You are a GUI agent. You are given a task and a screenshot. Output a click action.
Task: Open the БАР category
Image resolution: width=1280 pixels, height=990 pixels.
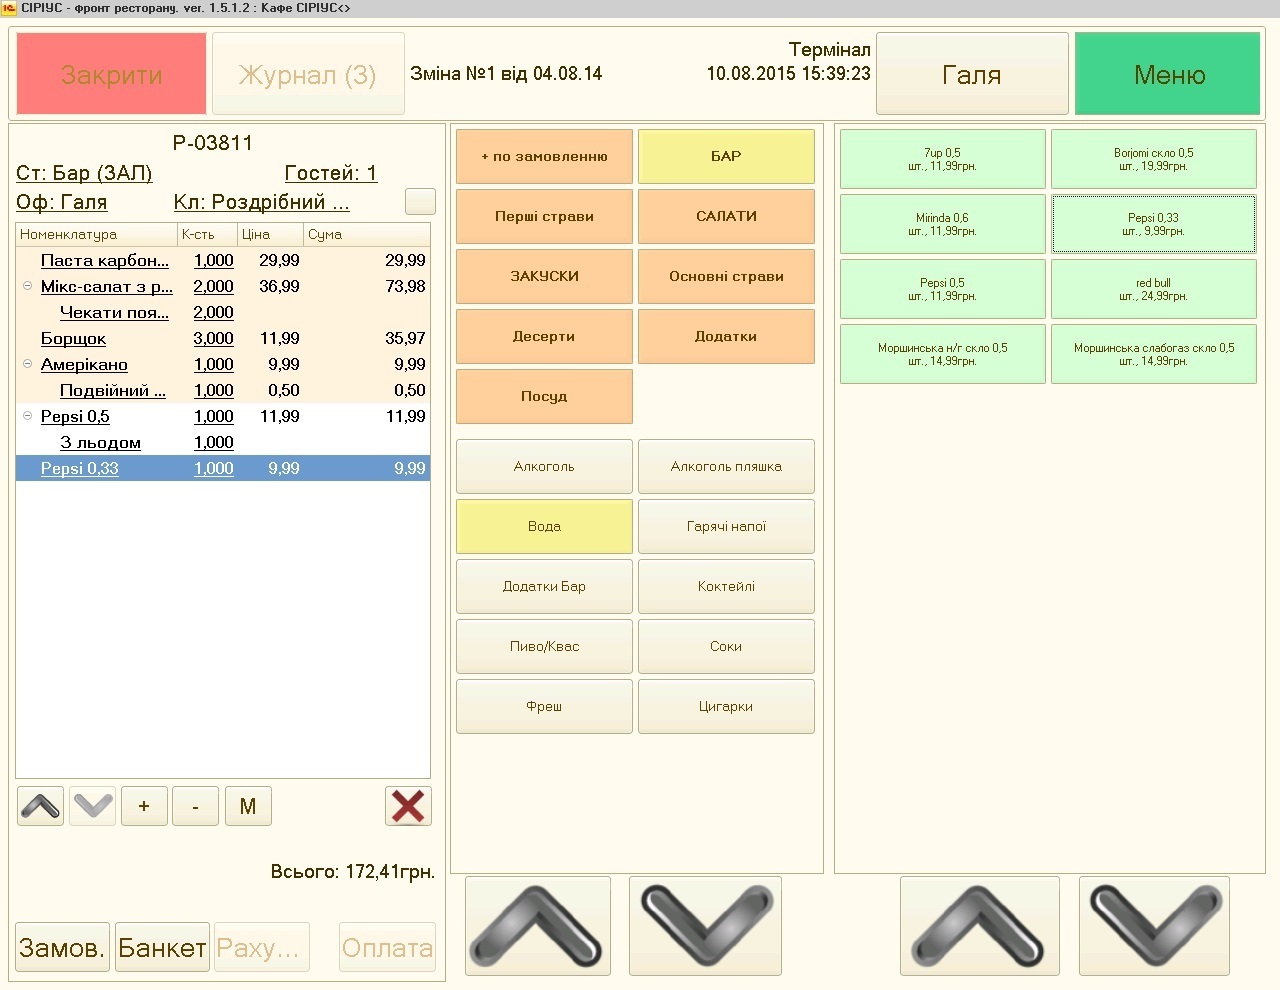726,156
